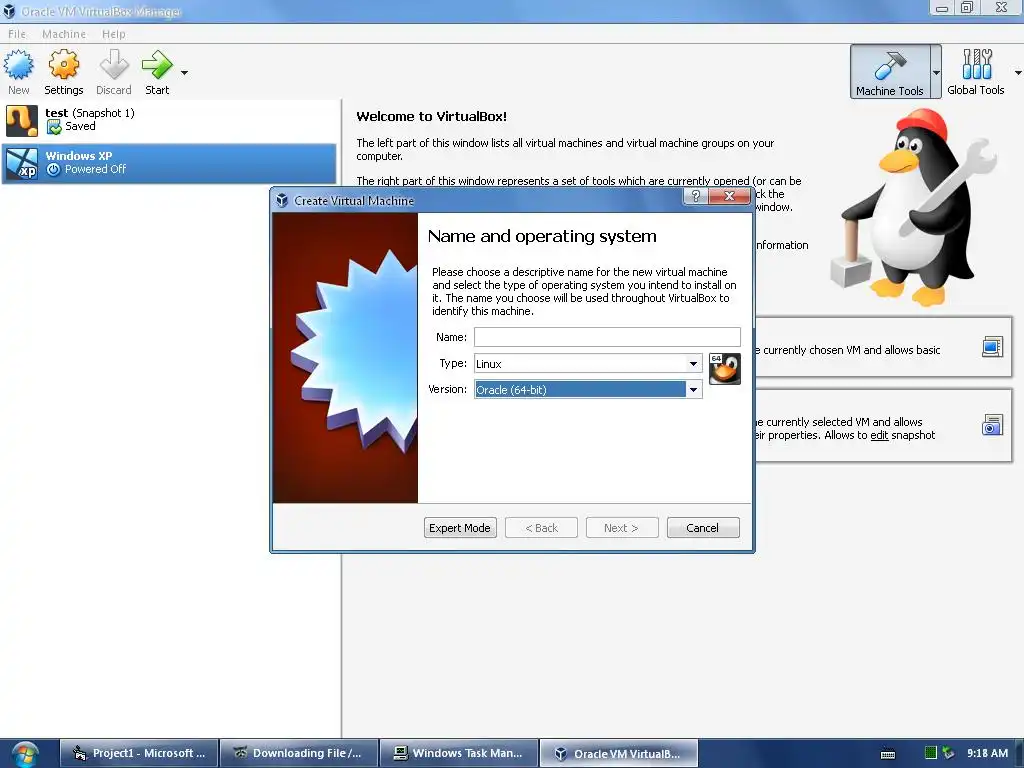Open the Global Tools dropdown arrow
The width and height of the screenshot is (1024, 768).
tap(1017, 72)
